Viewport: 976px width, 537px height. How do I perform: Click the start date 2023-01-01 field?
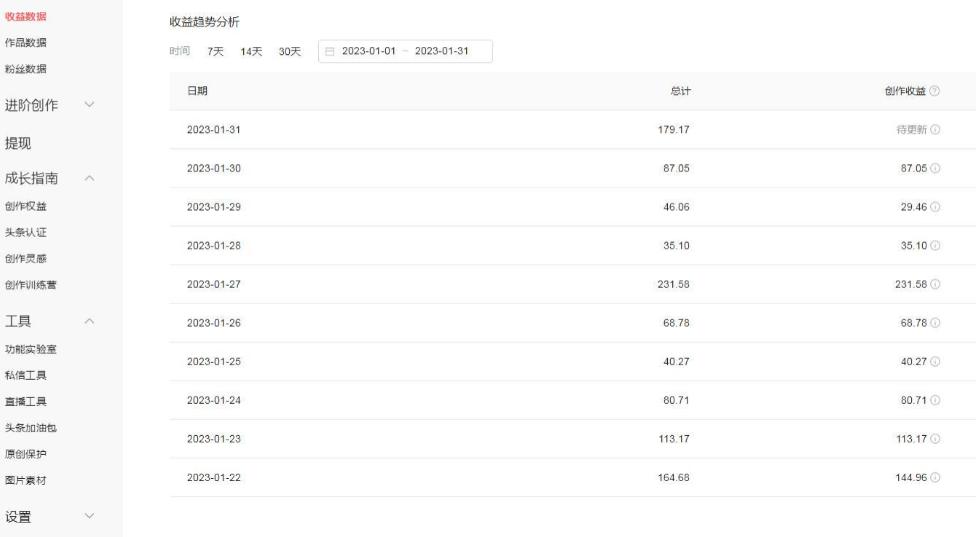[x=371, y=52]
